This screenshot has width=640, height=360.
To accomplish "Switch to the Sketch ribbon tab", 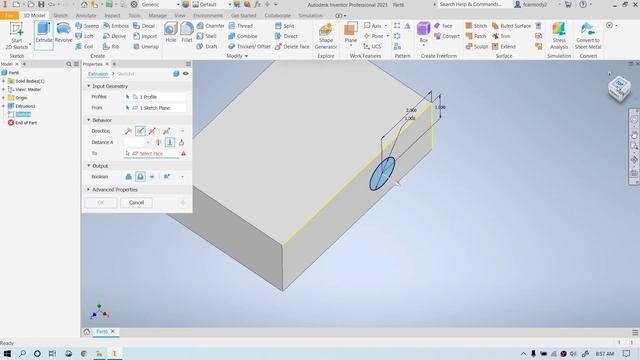I will pyautogui.click(x=60, y=16).
